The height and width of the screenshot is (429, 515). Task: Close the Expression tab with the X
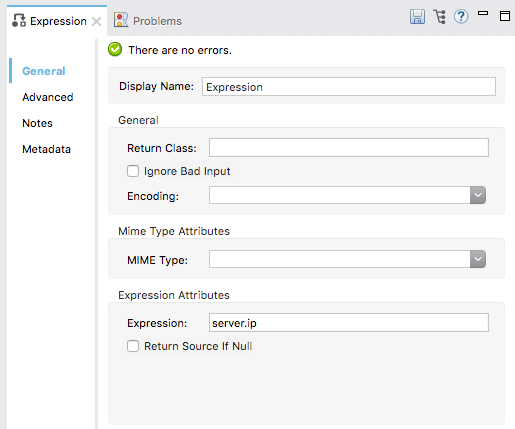[x=96, y=22]
